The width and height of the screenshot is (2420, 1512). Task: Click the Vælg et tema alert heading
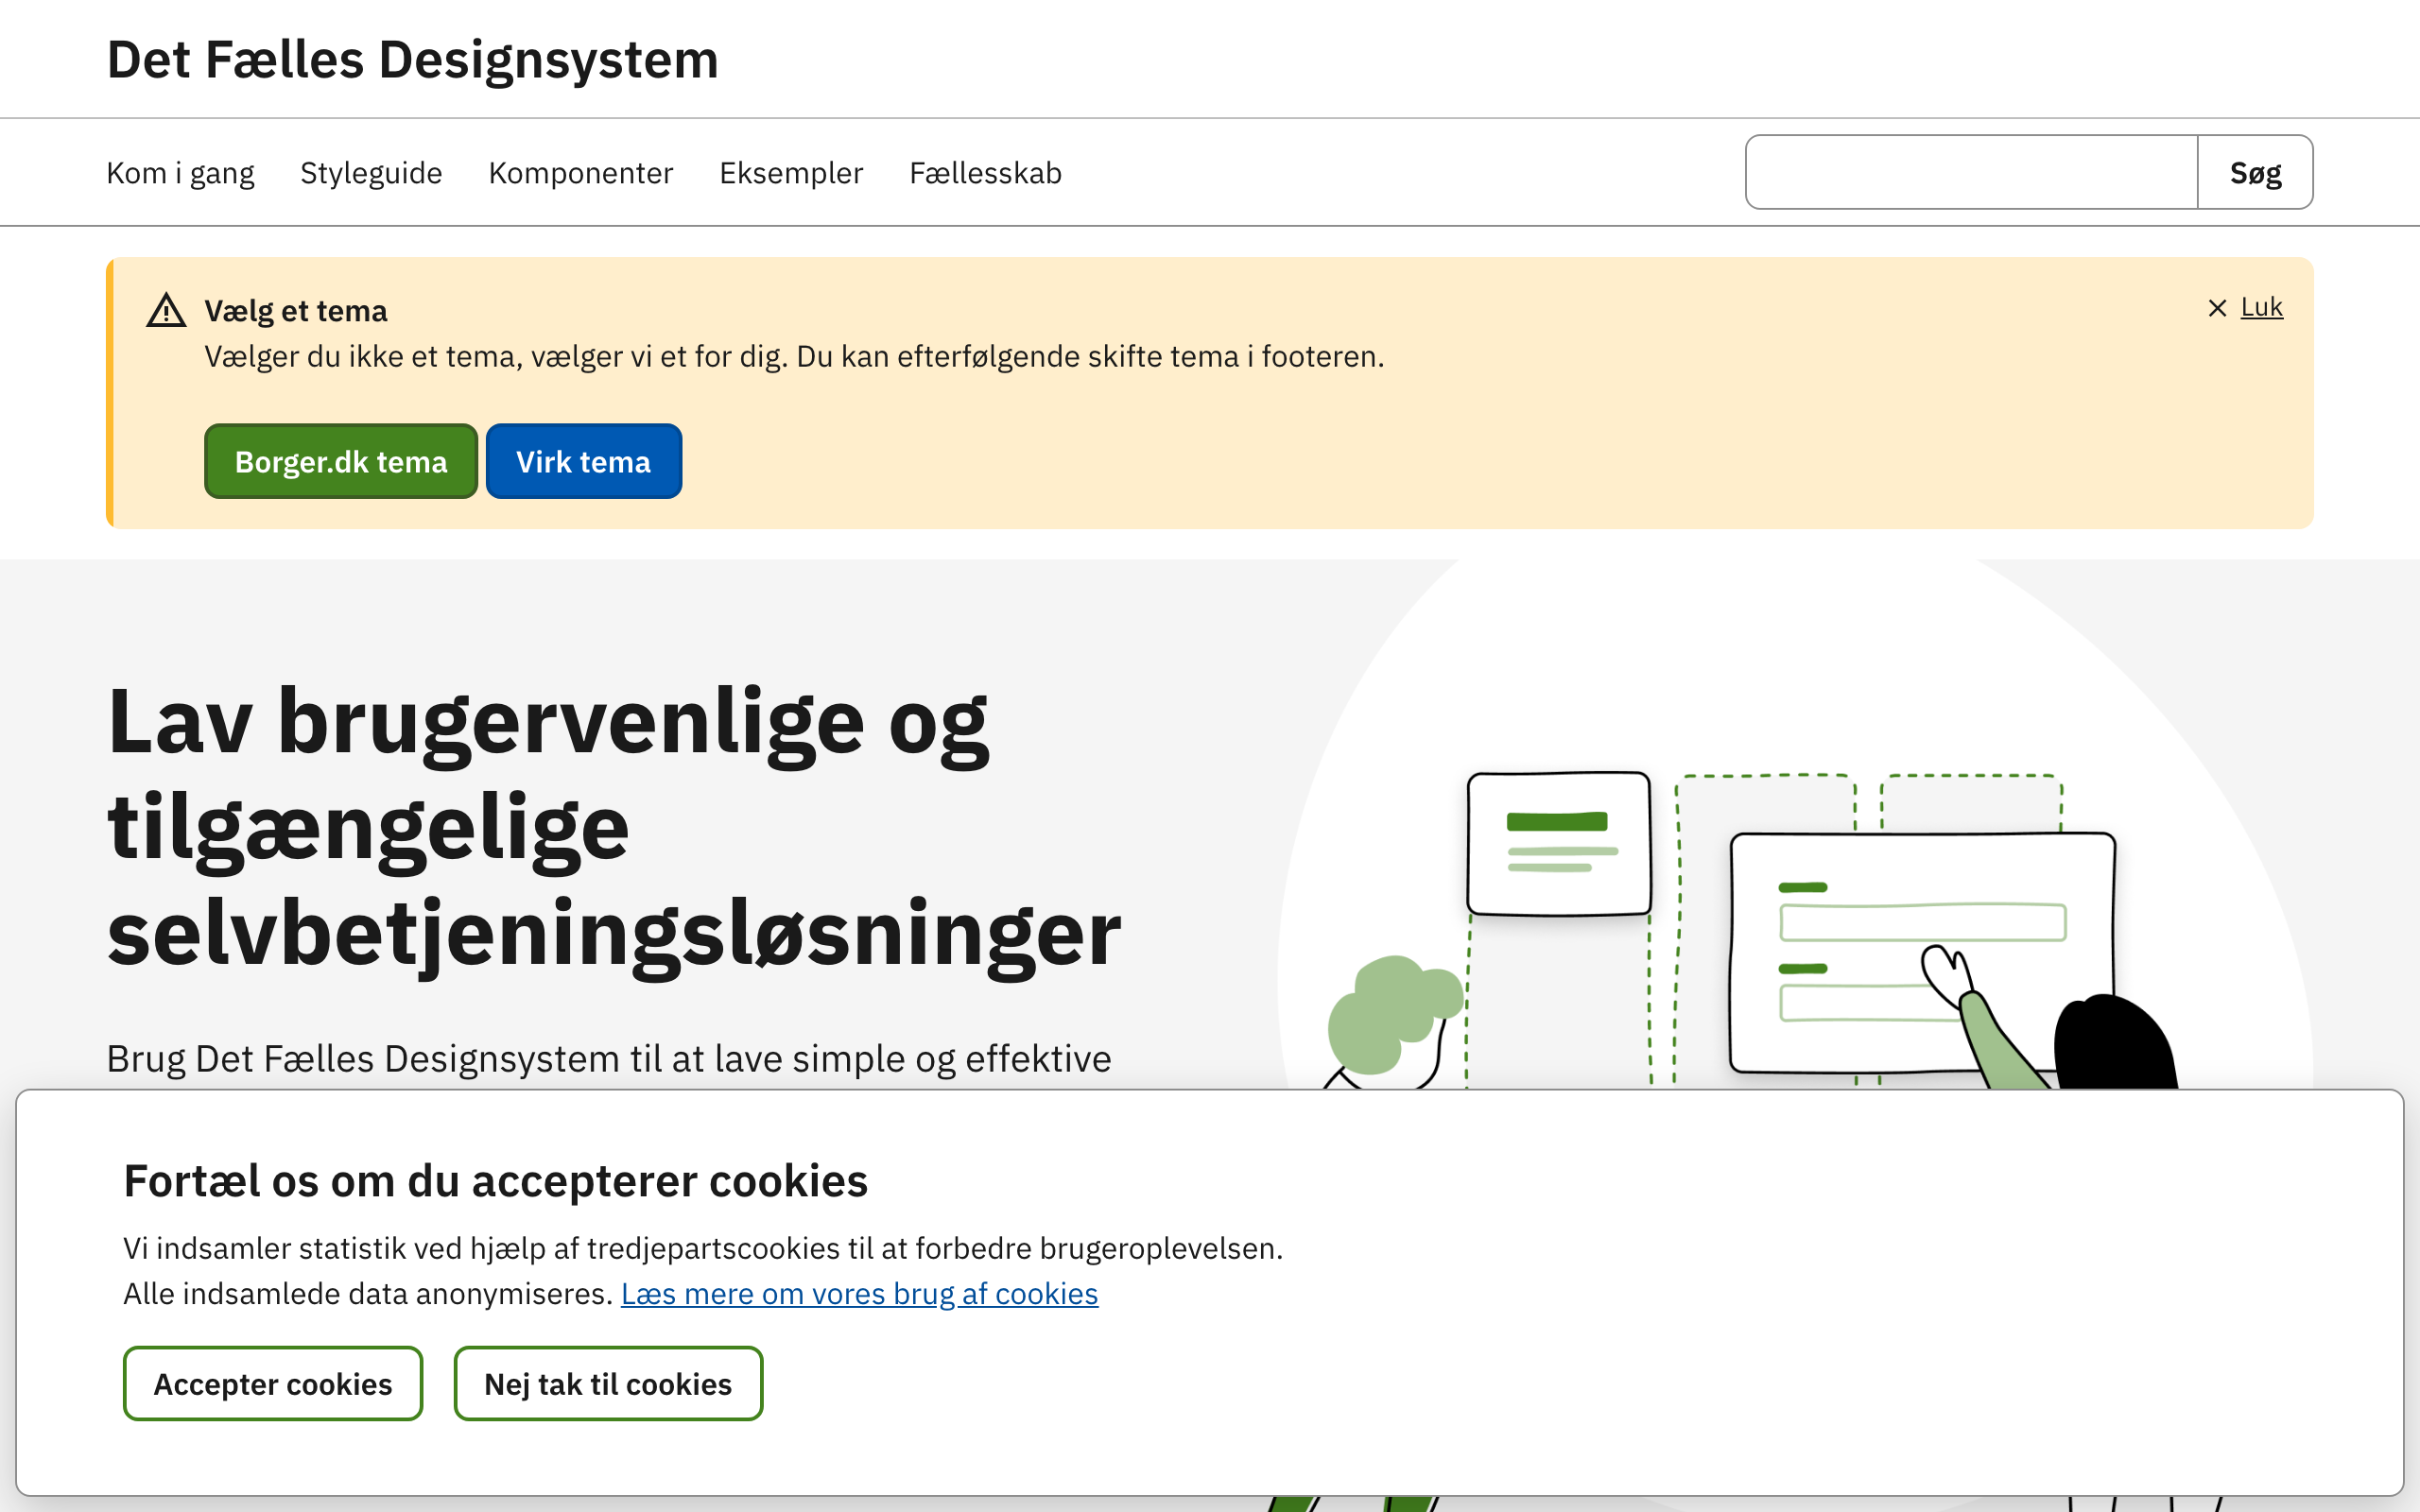(x=296, y=311)
